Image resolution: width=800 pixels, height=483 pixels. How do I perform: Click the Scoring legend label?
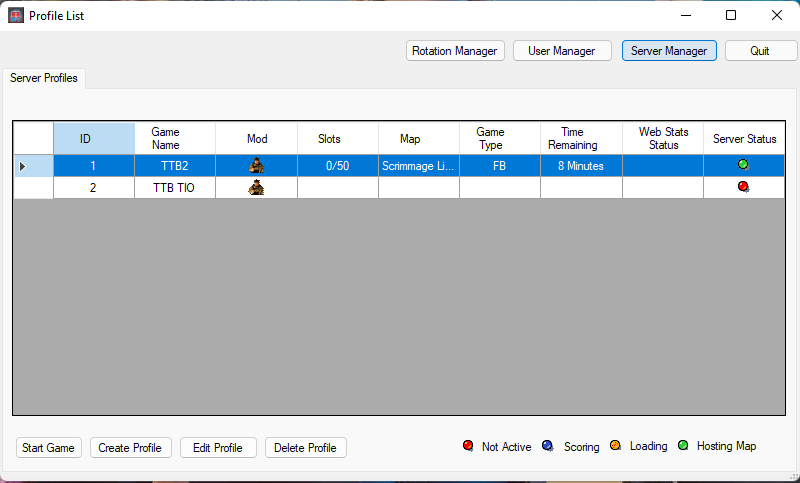pos(582,447)
